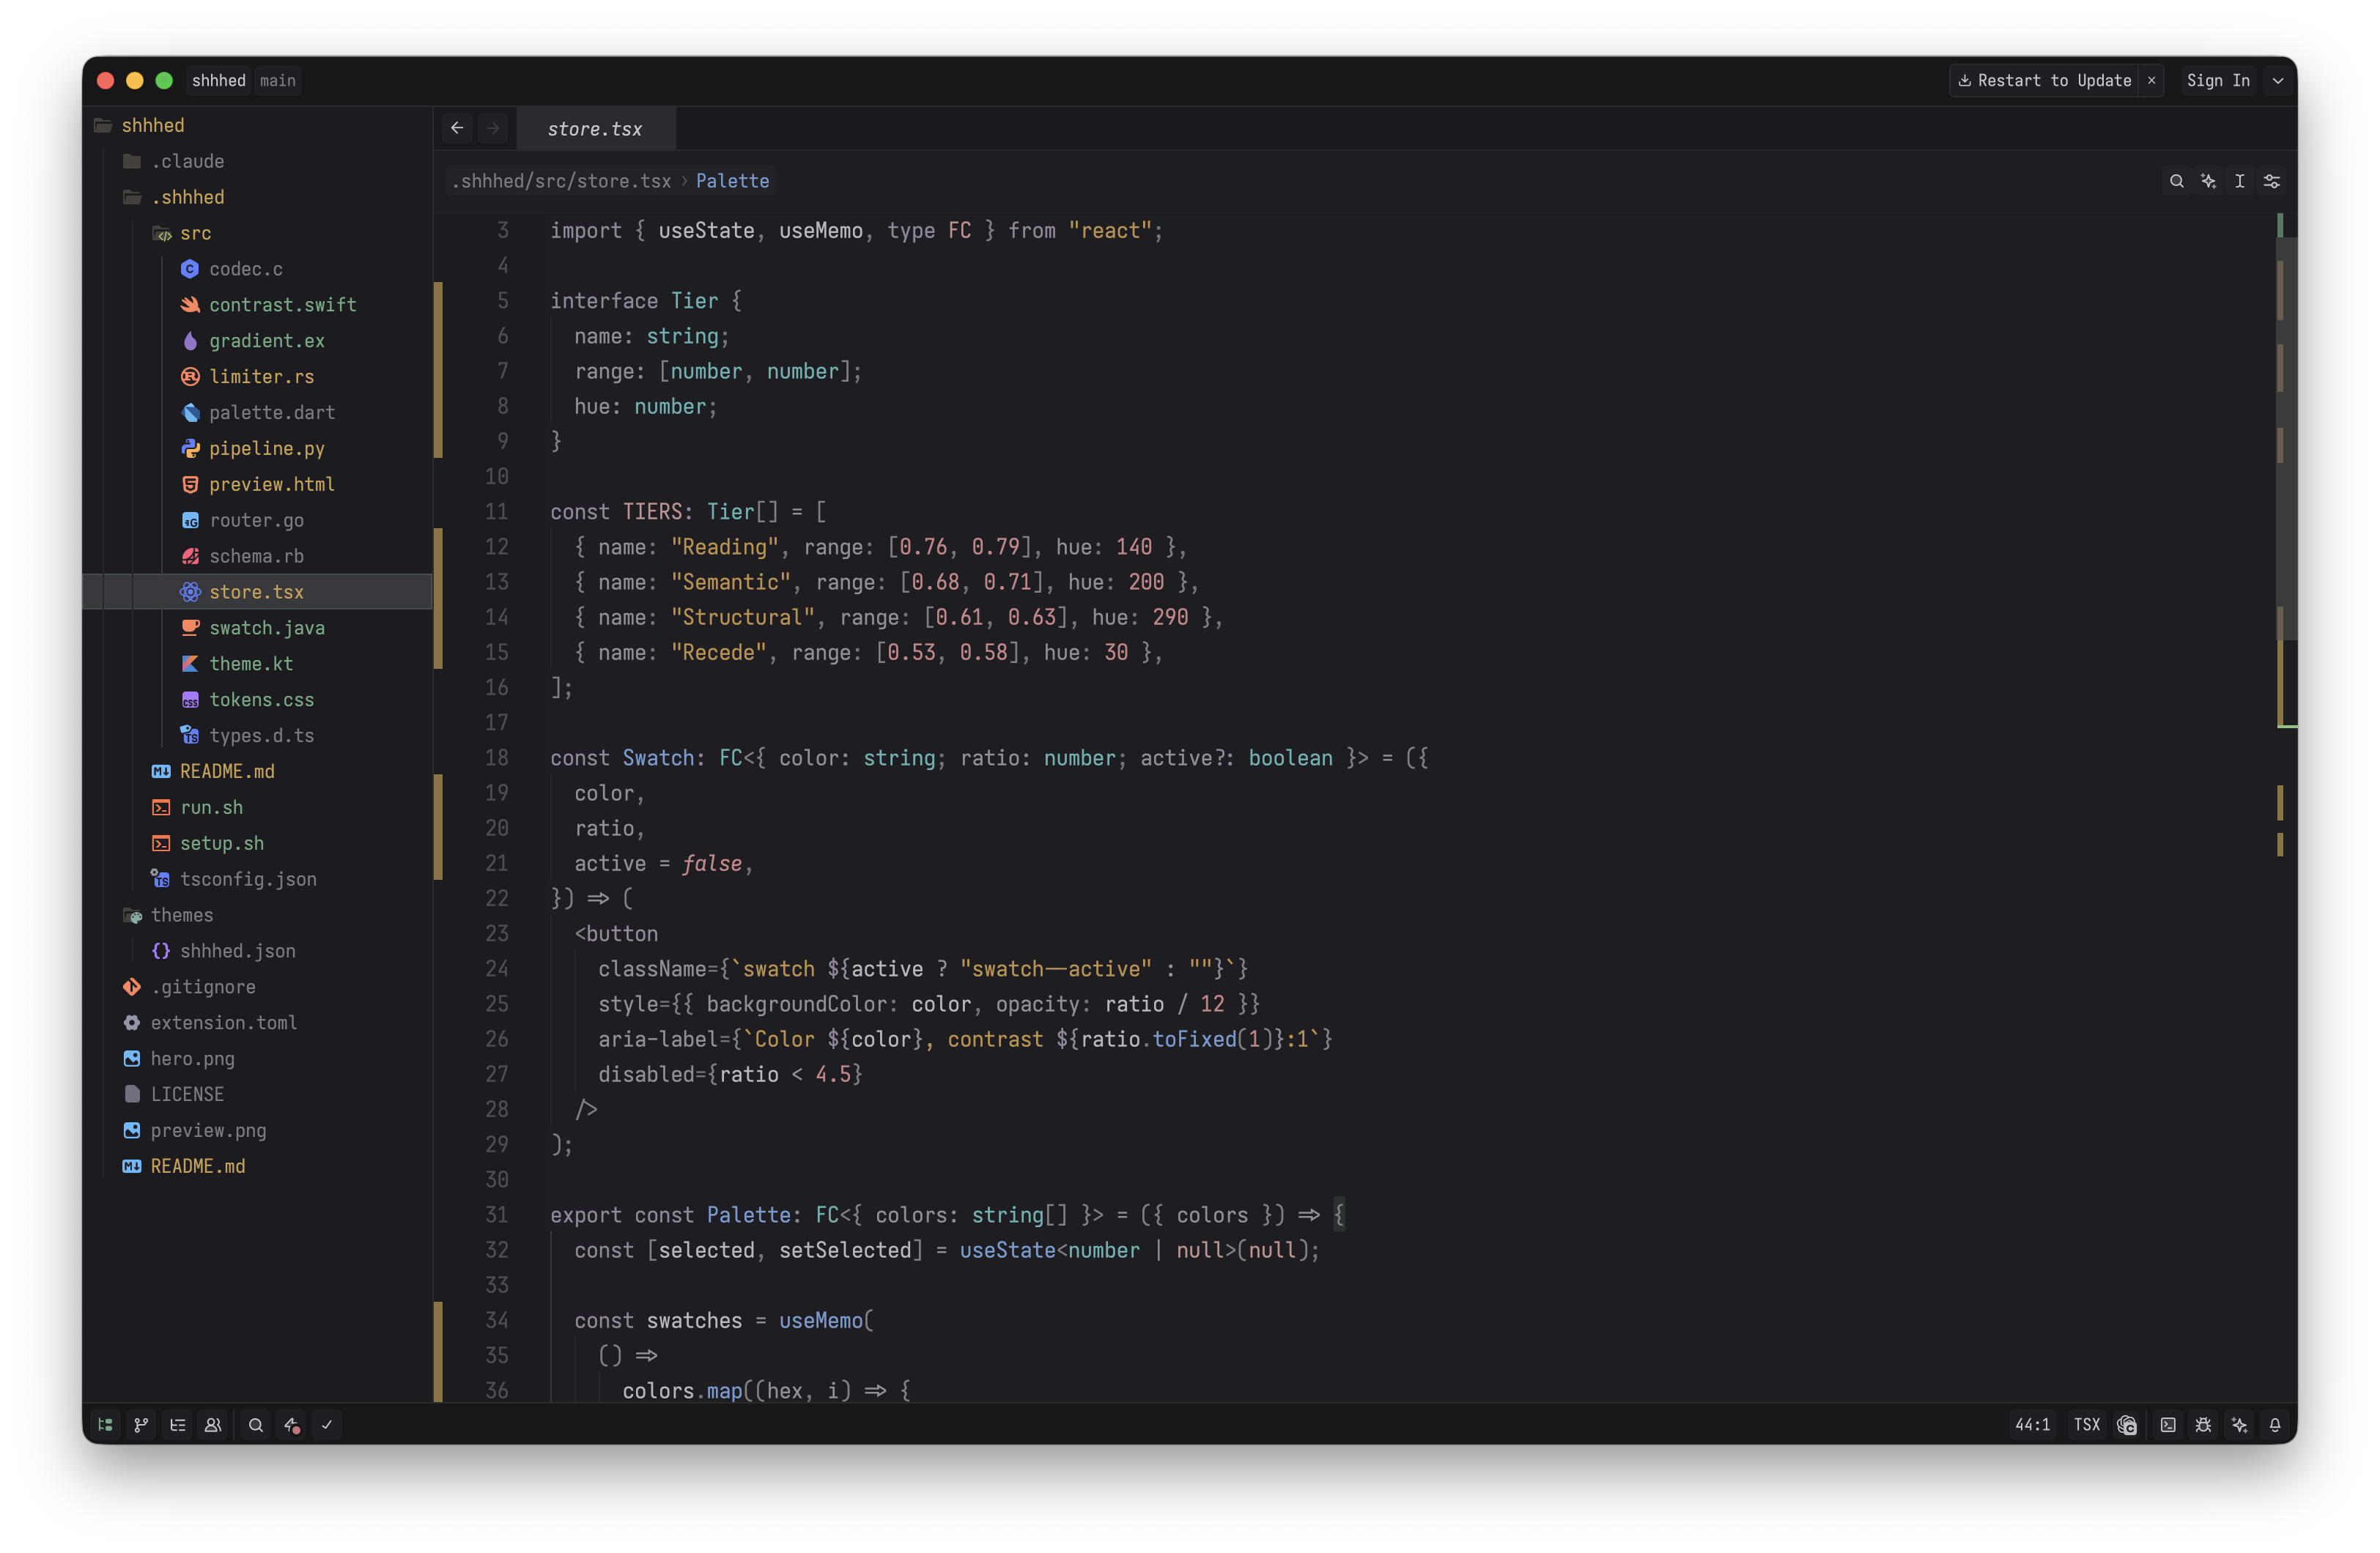Open .gitignore file

pos(257,987)
